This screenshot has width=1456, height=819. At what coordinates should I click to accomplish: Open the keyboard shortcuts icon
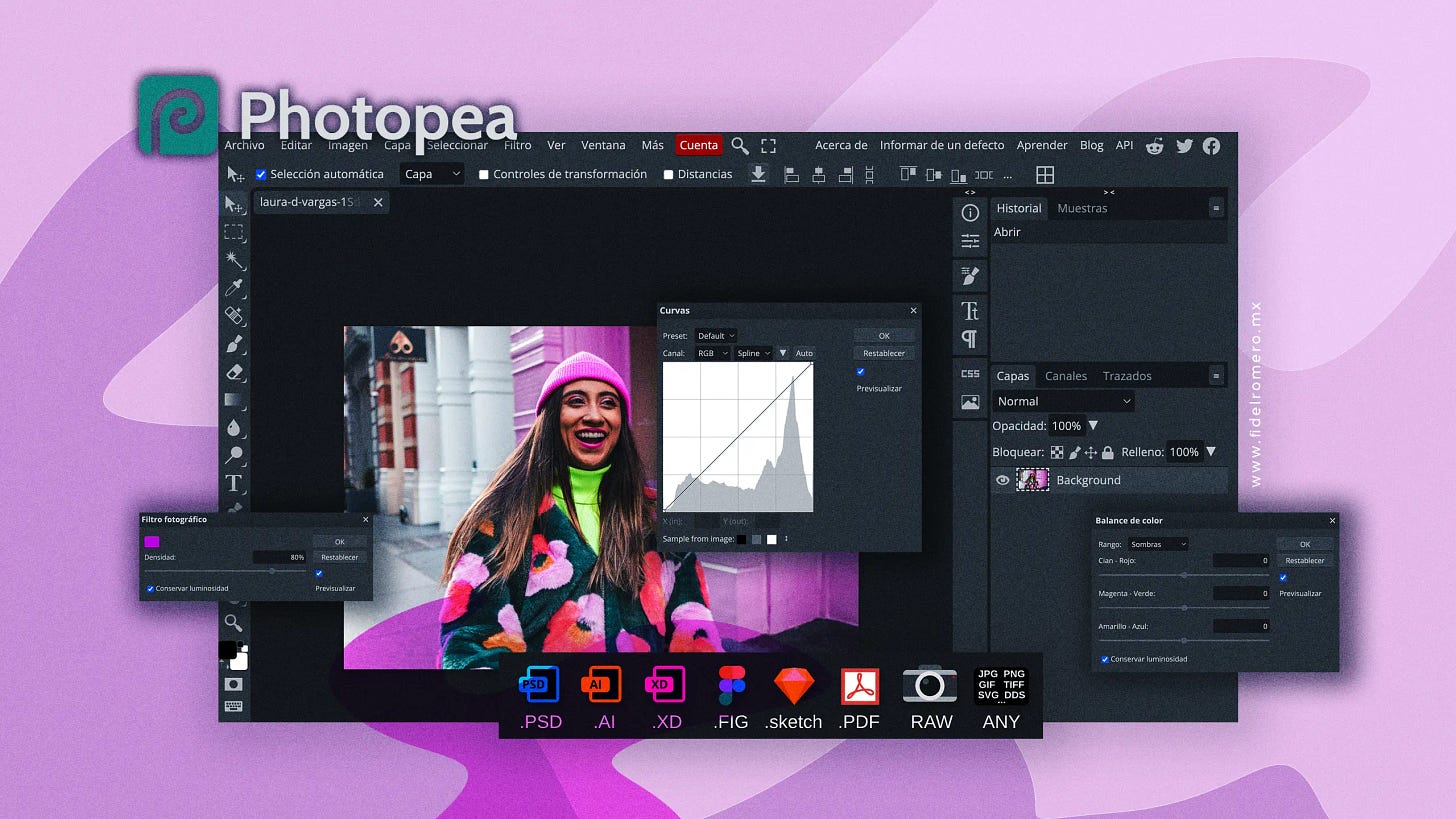[233, 706]
